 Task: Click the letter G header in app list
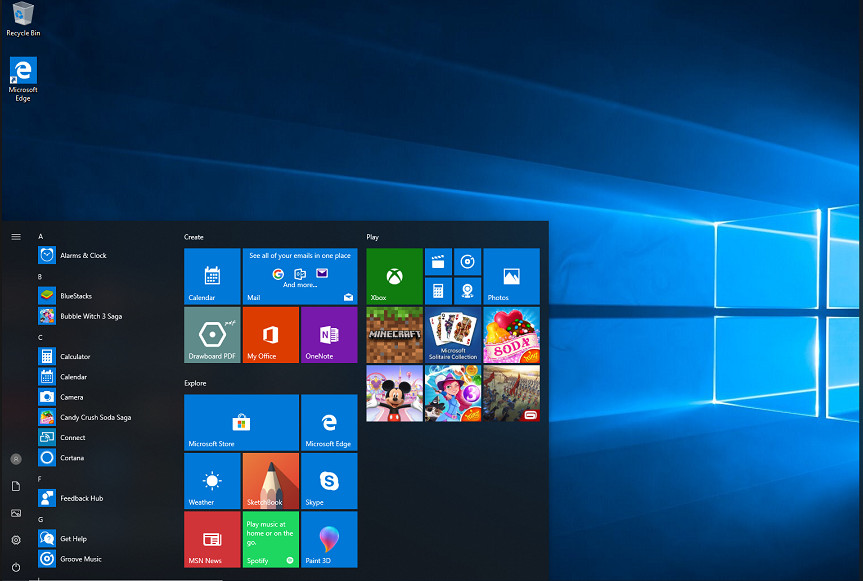tap(40, 519)
